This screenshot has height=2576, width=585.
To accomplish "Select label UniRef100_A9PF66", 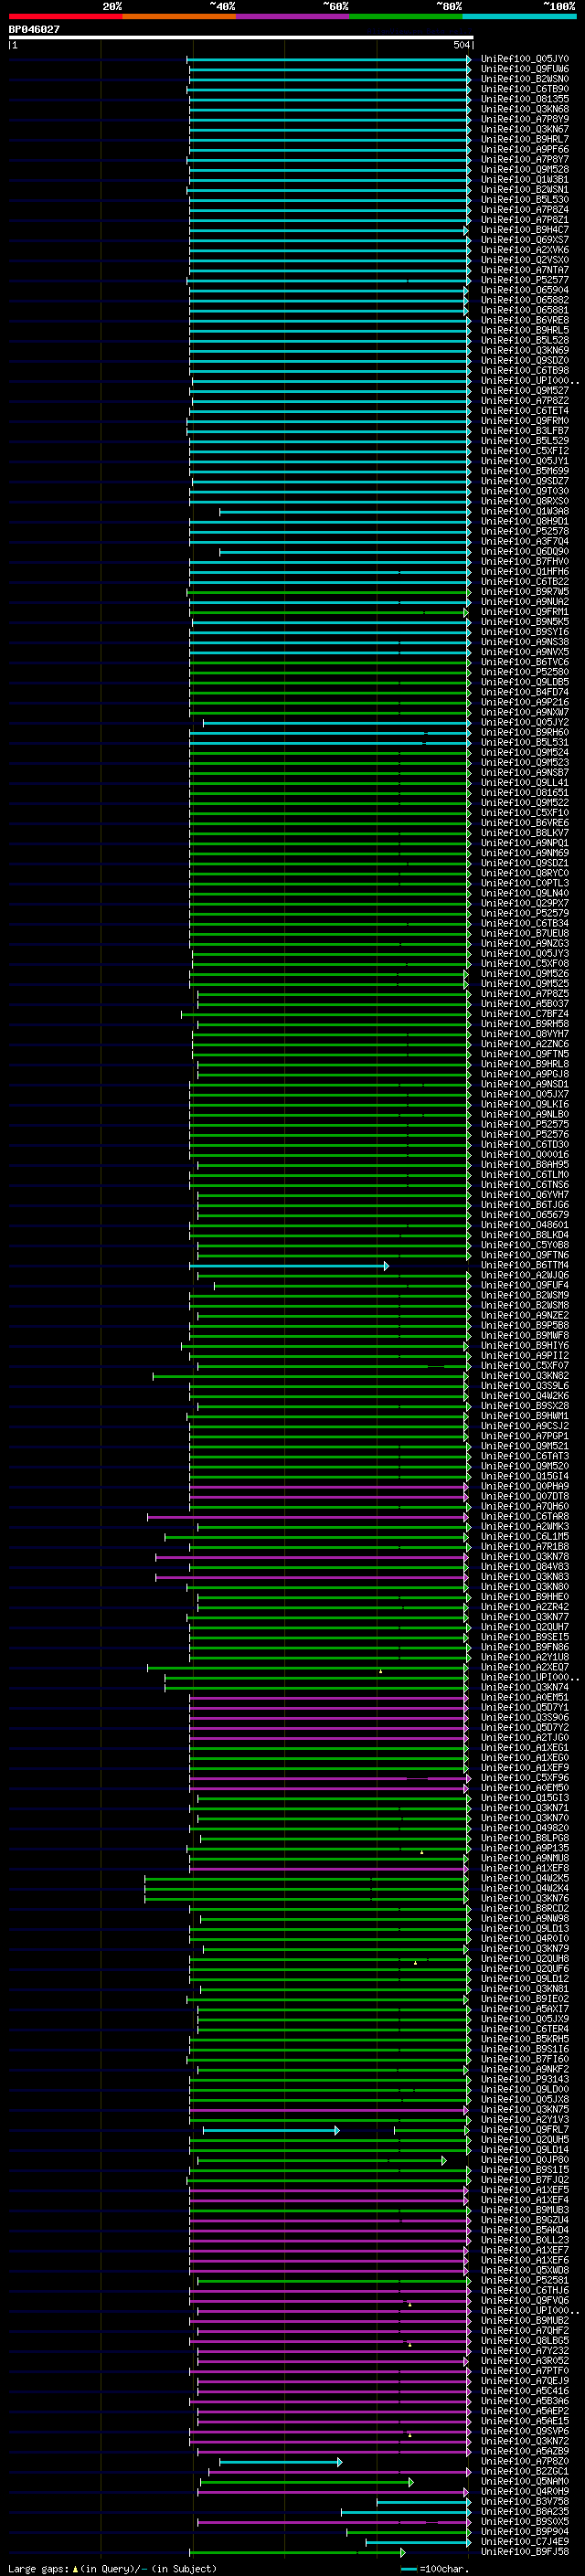I will pos(524,149).
